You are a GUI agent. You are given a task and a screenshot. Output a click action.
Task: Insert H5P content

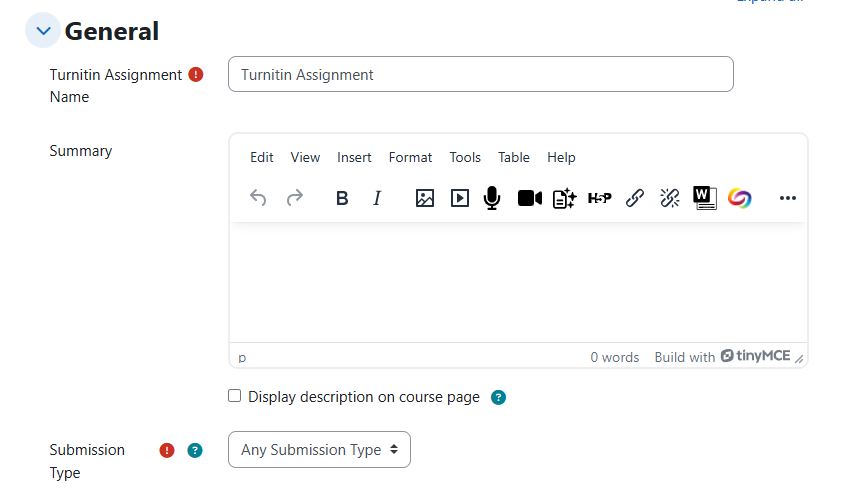coord(599,198)
